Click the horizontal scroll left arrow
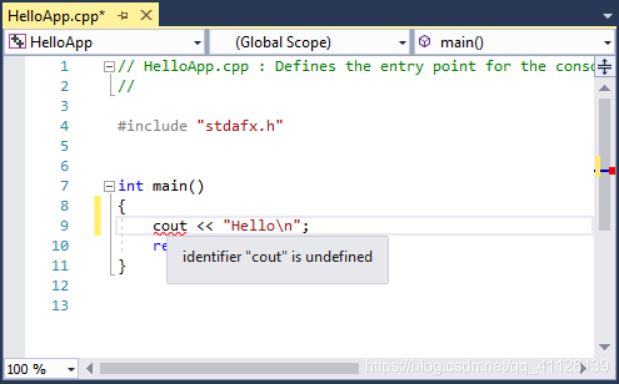The height and width of the screenshot is (385, 619). (90, 368)
